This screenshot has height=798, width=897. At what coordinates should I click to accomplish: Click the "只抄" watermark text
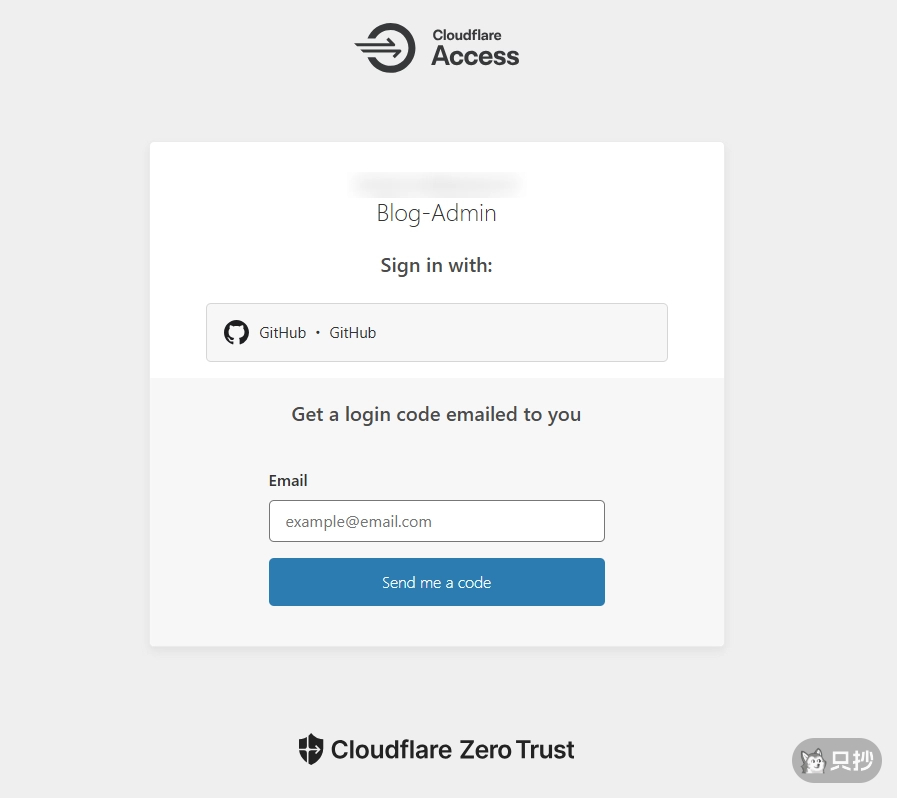pos(852,762)
